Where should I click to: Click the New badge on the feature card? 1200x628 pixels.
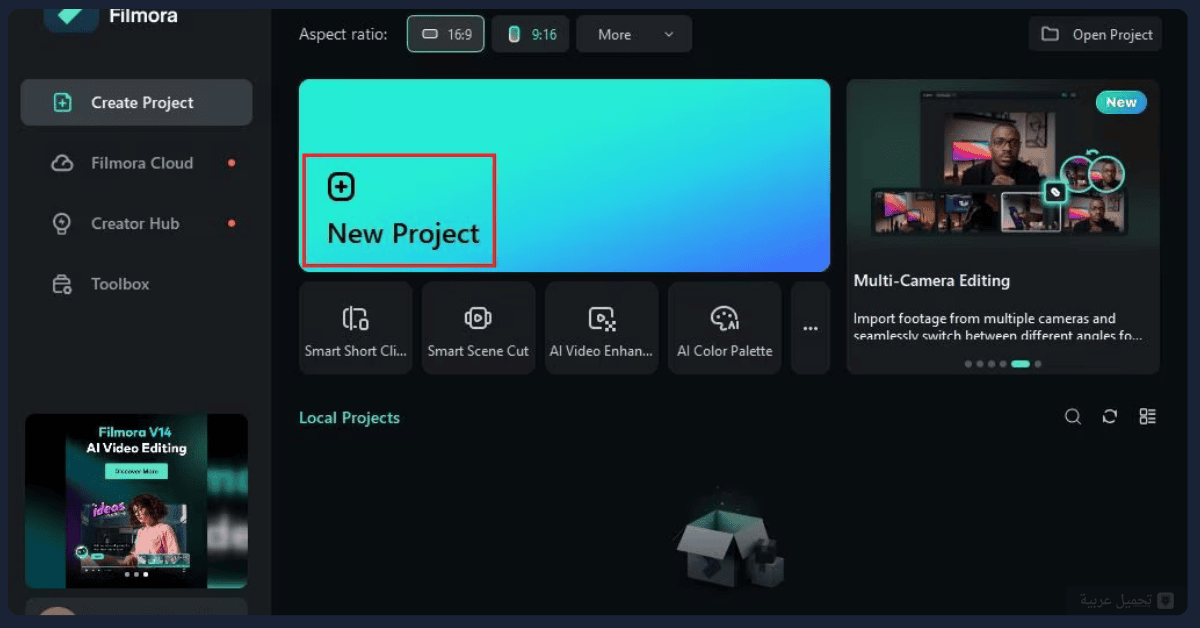[x=1121, y=102]
